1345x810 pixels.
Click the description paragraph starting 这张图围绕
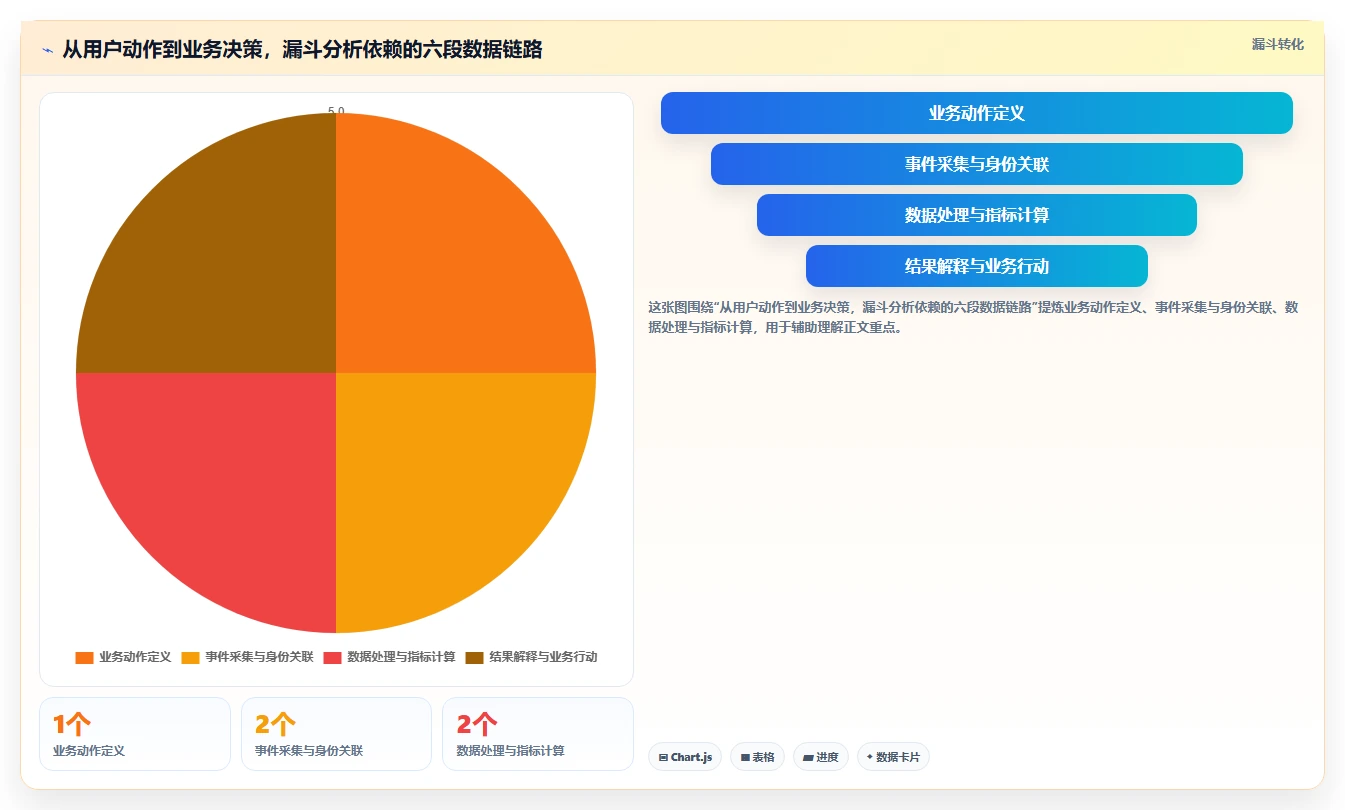click(973, 317)
